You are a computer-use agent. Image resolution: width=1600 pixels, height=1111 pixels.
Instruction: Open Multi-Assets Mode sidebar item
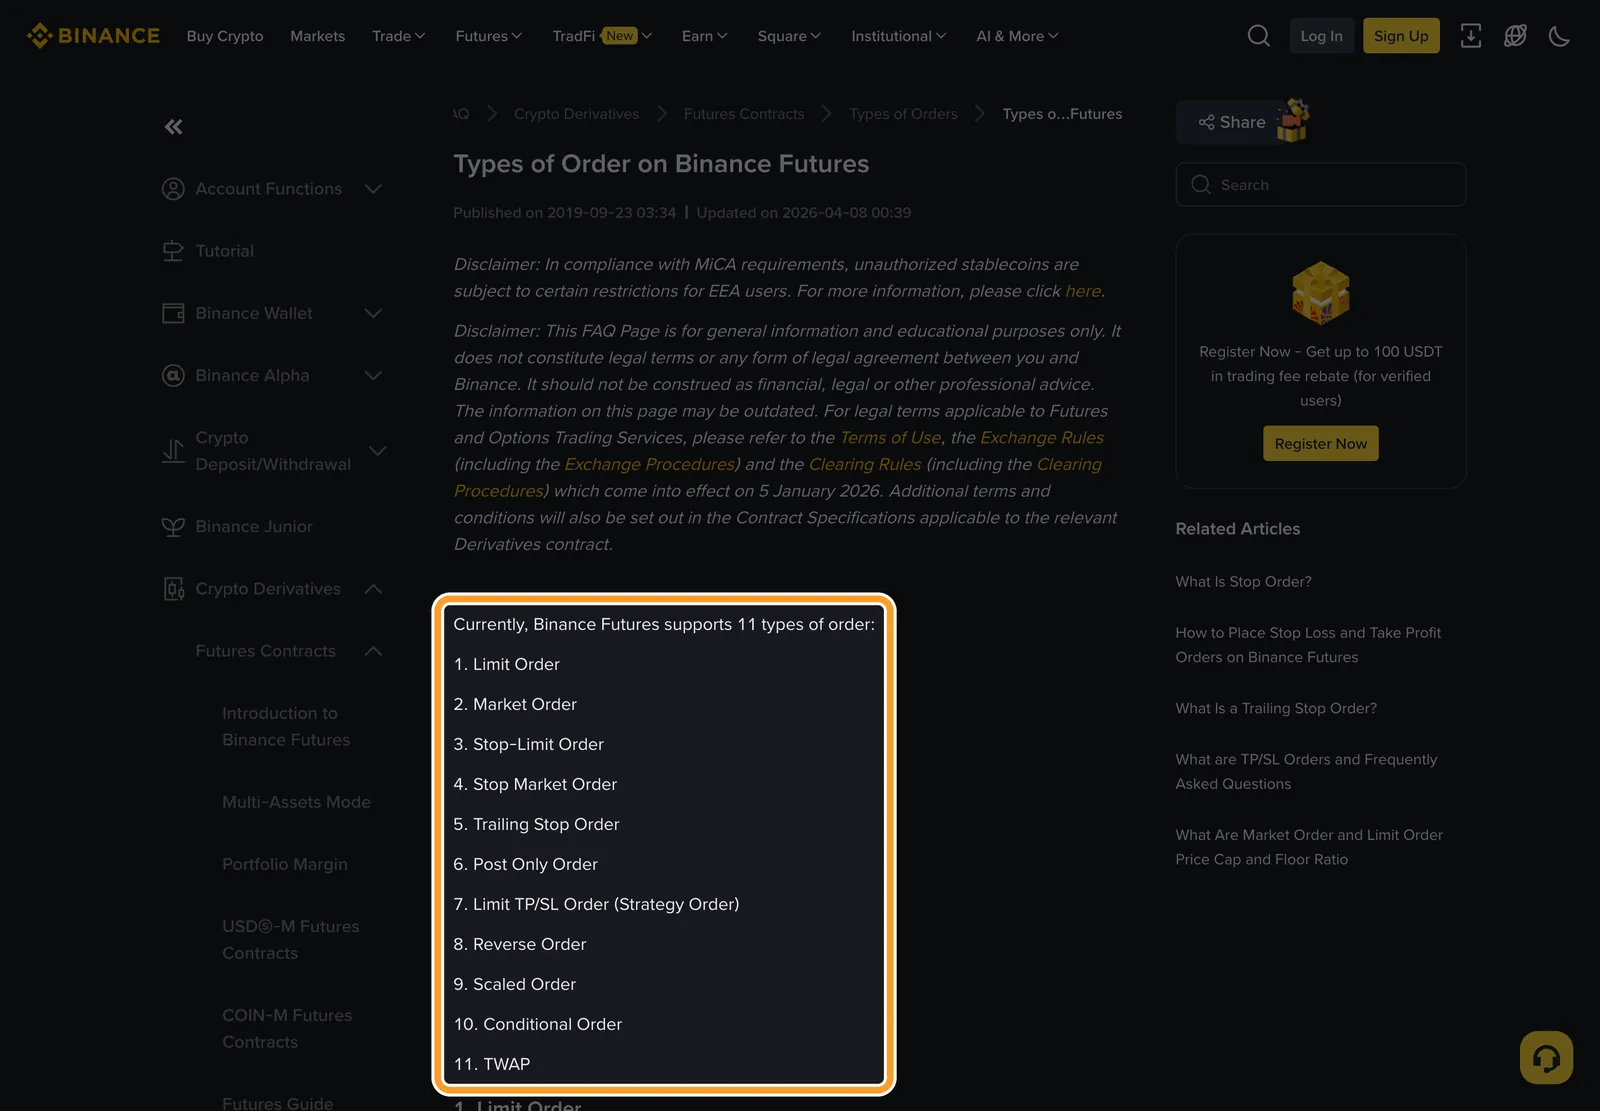[296, 802]
